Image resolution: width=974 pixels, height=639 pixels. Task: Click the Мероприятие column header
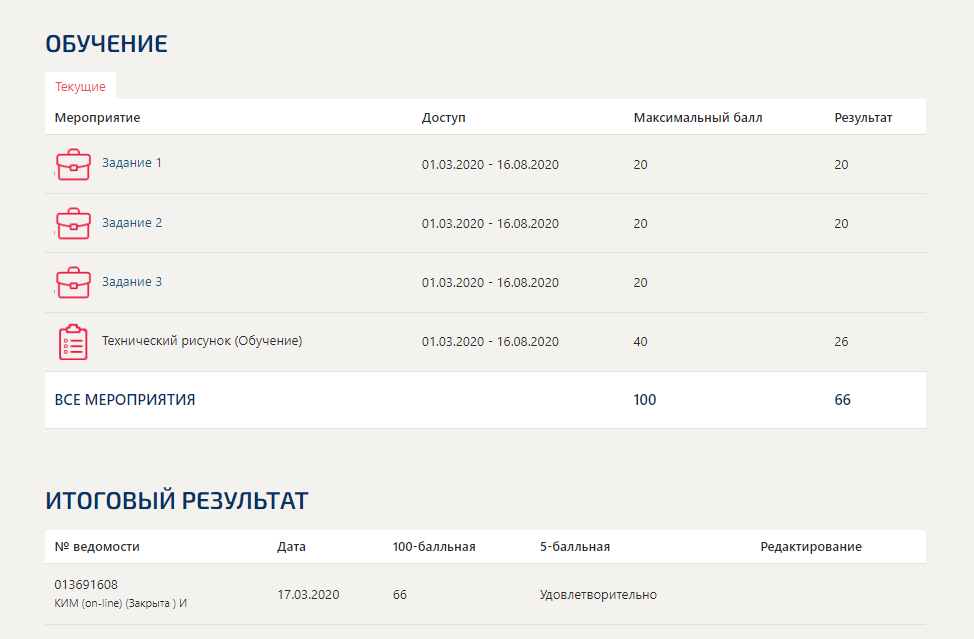[x=98, y=117]
